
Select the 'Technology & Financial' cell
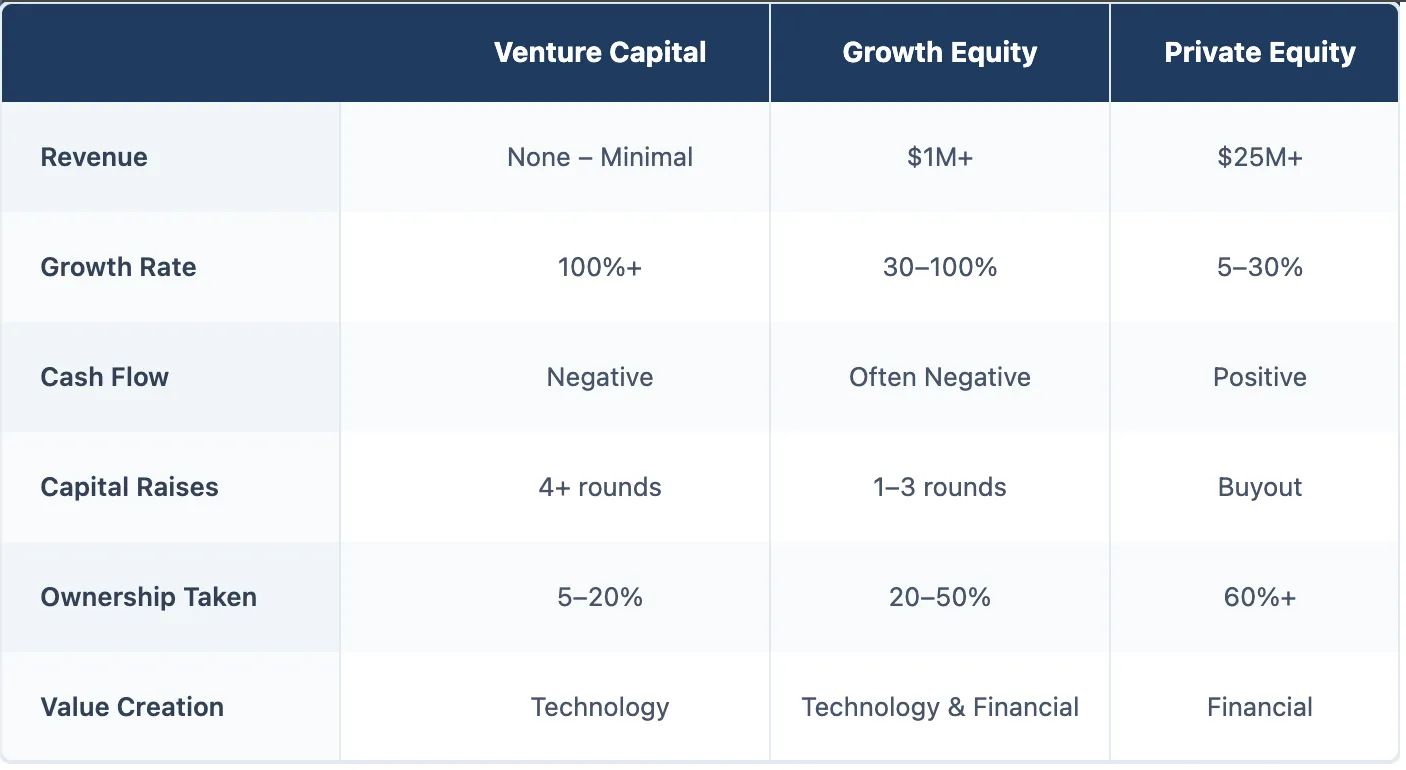940,707
